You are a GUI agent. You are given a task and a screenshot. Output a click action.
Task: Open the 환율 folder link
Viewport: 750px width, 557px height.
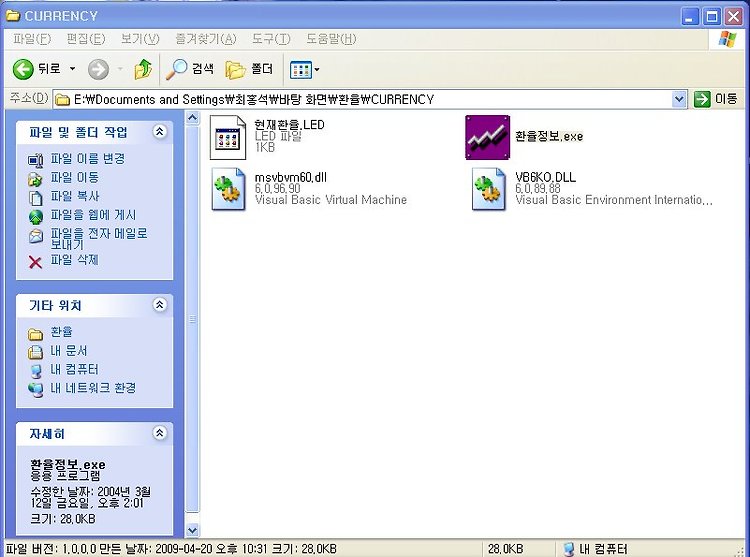[62, 331]
